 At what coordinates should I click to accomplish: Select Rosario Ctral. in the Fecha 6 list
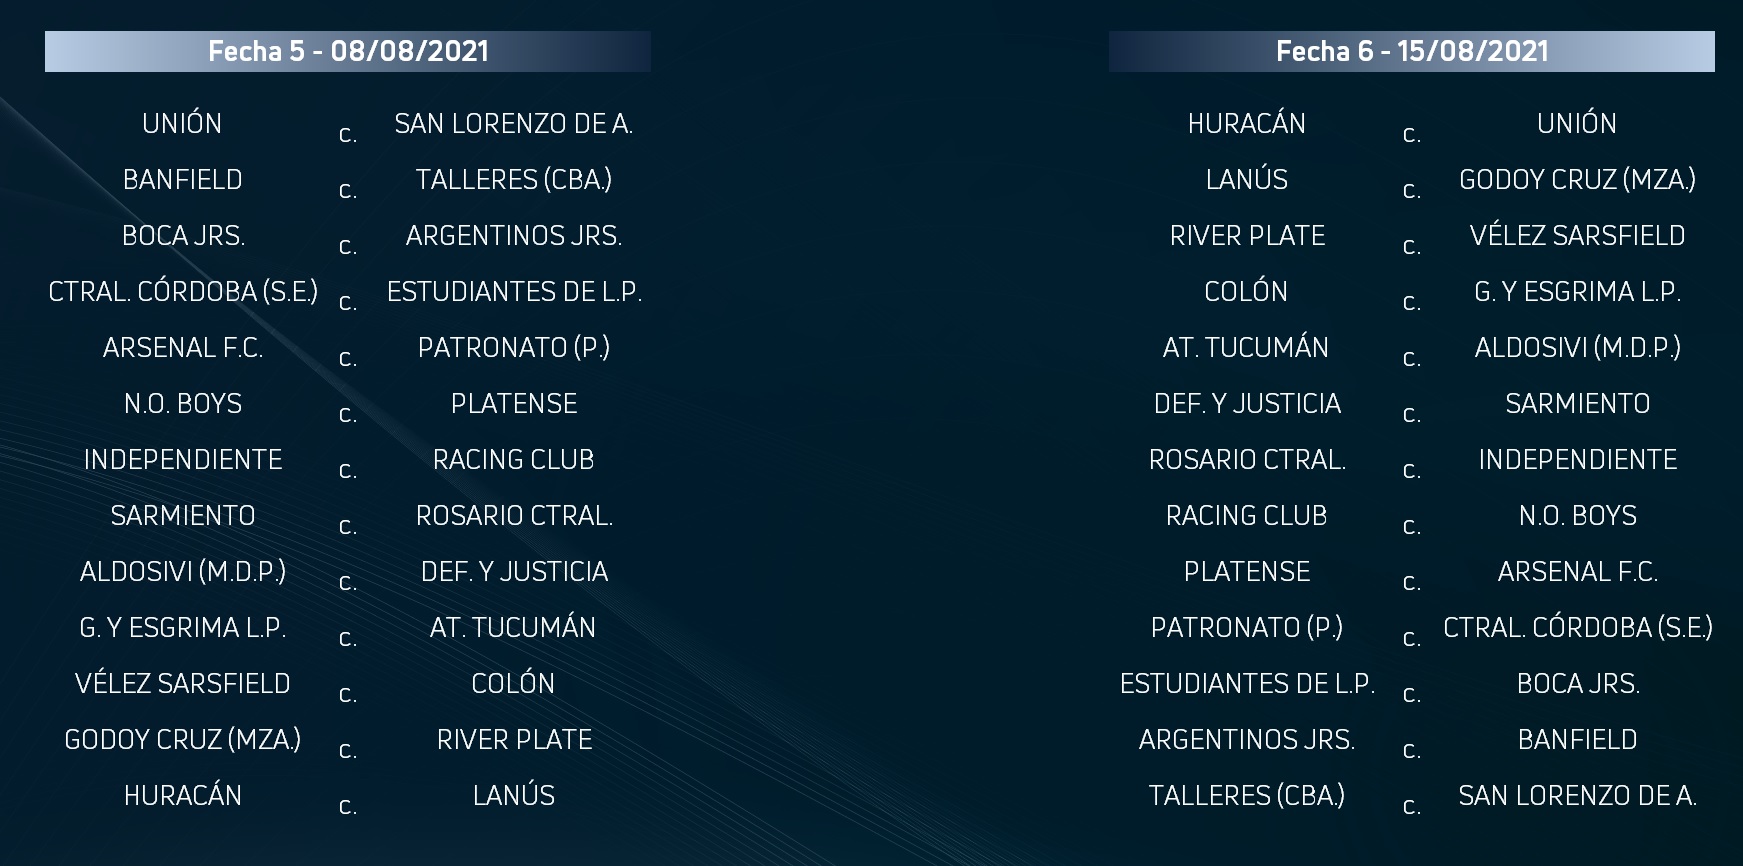tap(1246, 460)
